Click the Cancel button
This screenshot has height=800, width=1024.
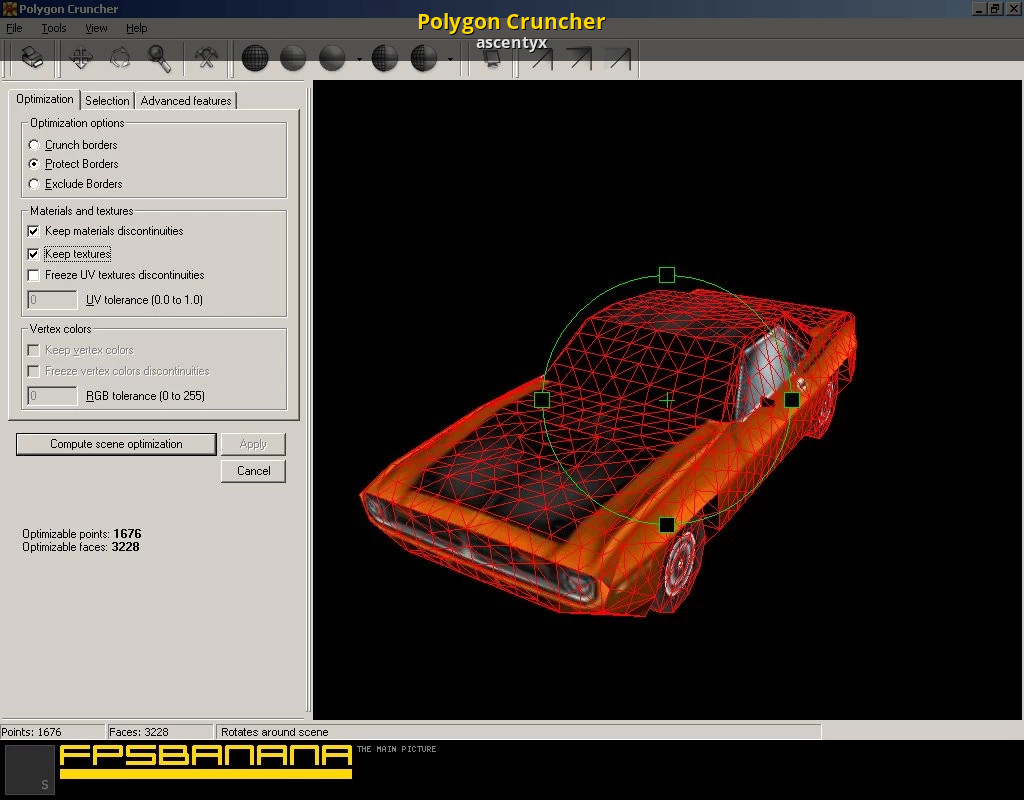(x=253, y=471)
